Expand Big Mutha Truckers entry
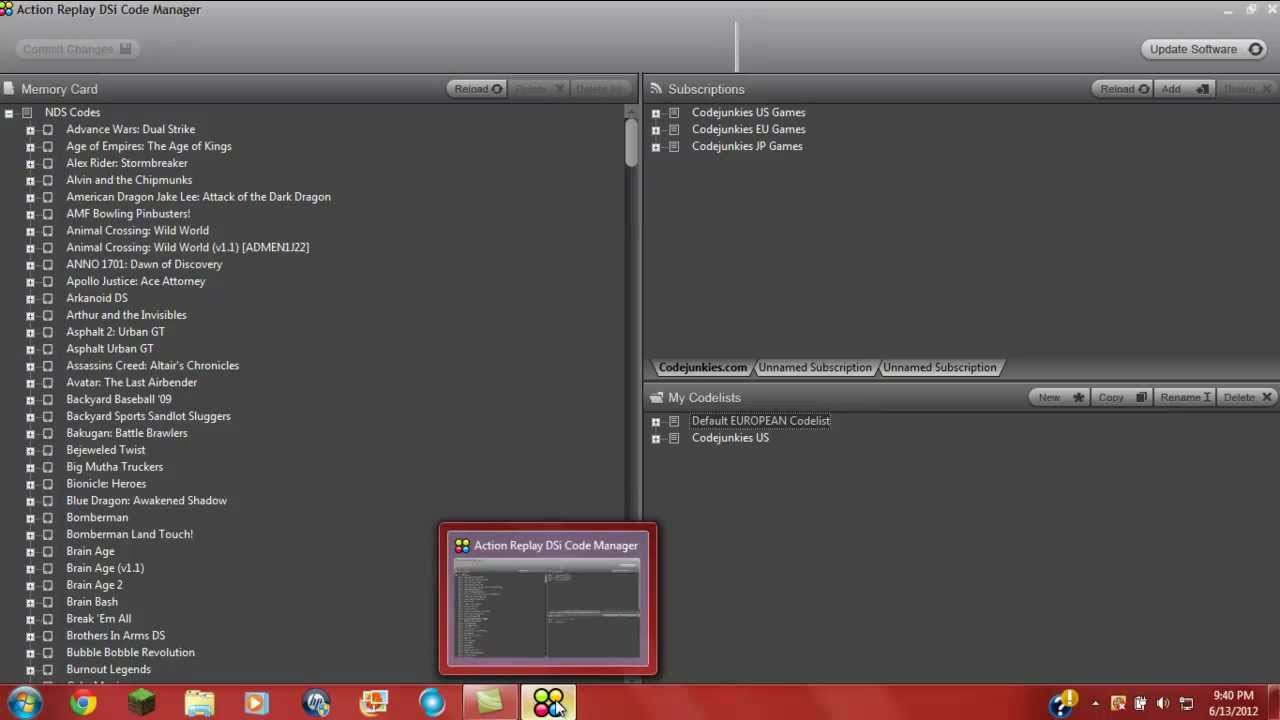 pos(30,467)
